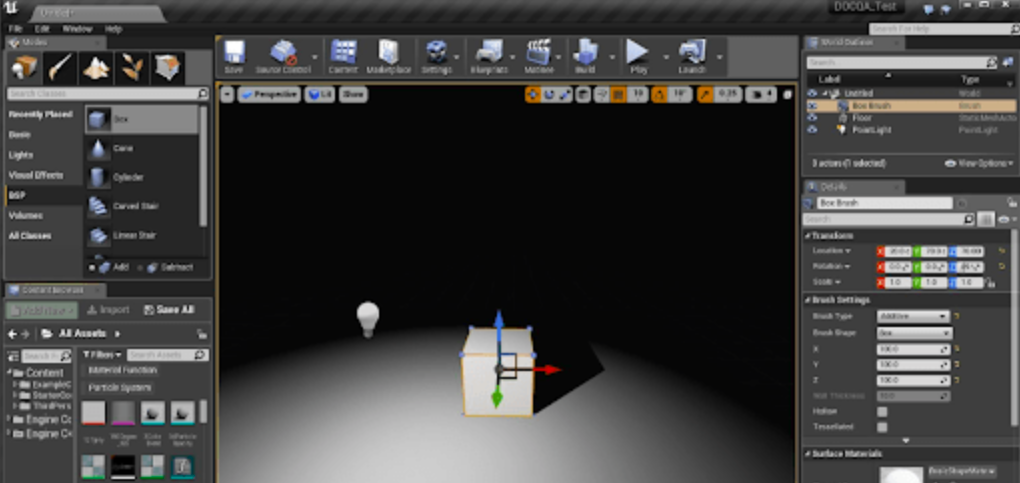
Task: Hide the PointLight via eye icon
Action: 812,130
